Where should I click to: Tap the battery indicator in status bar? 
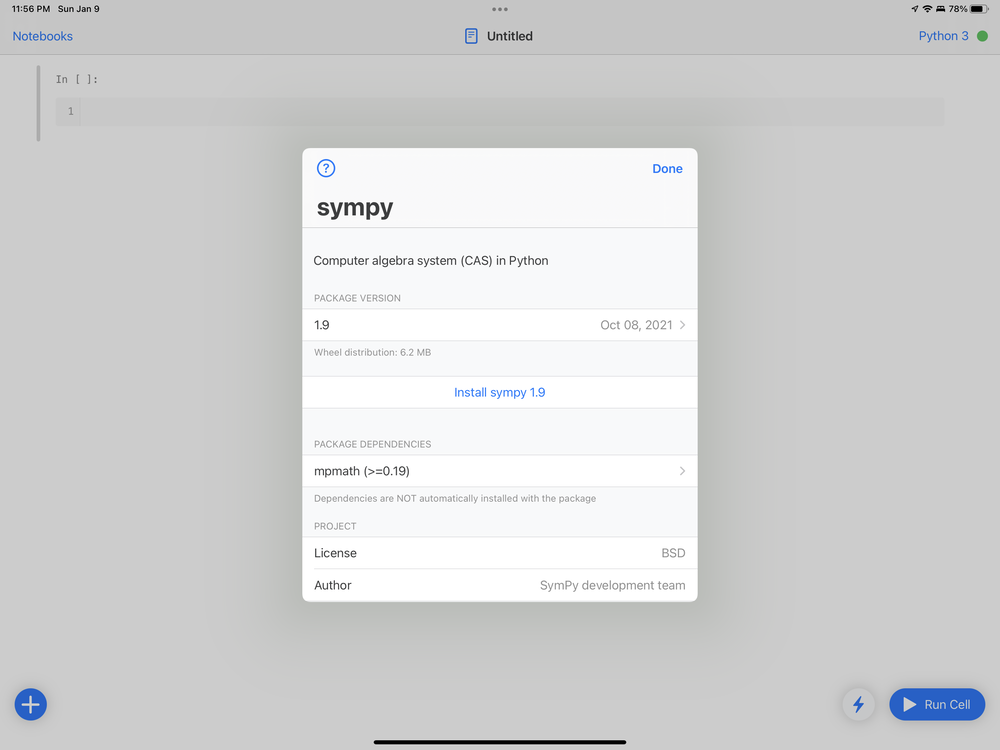tap(979, 9)
